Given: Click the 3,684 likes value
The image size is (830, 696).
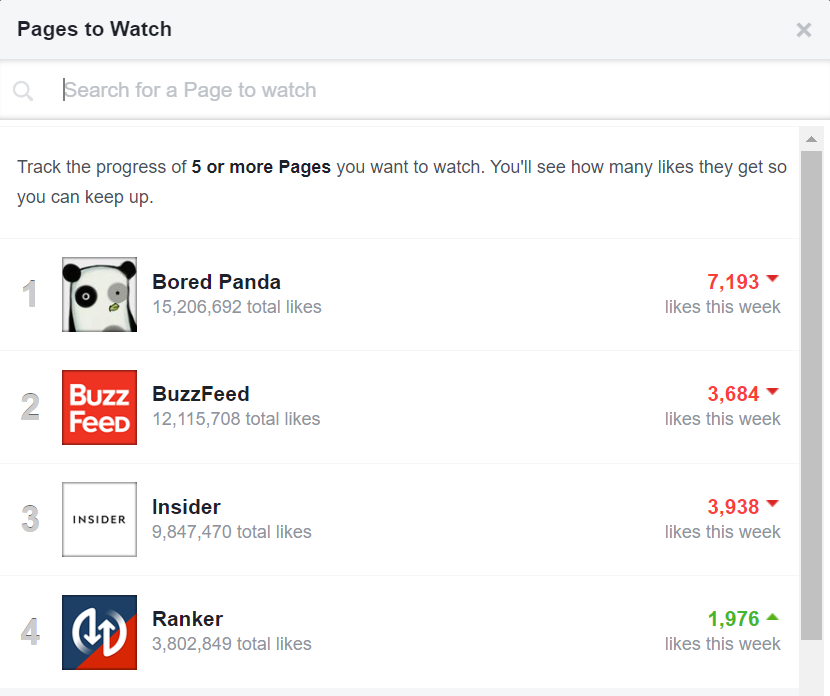Looking at the screenshot, I should (733, 394).
